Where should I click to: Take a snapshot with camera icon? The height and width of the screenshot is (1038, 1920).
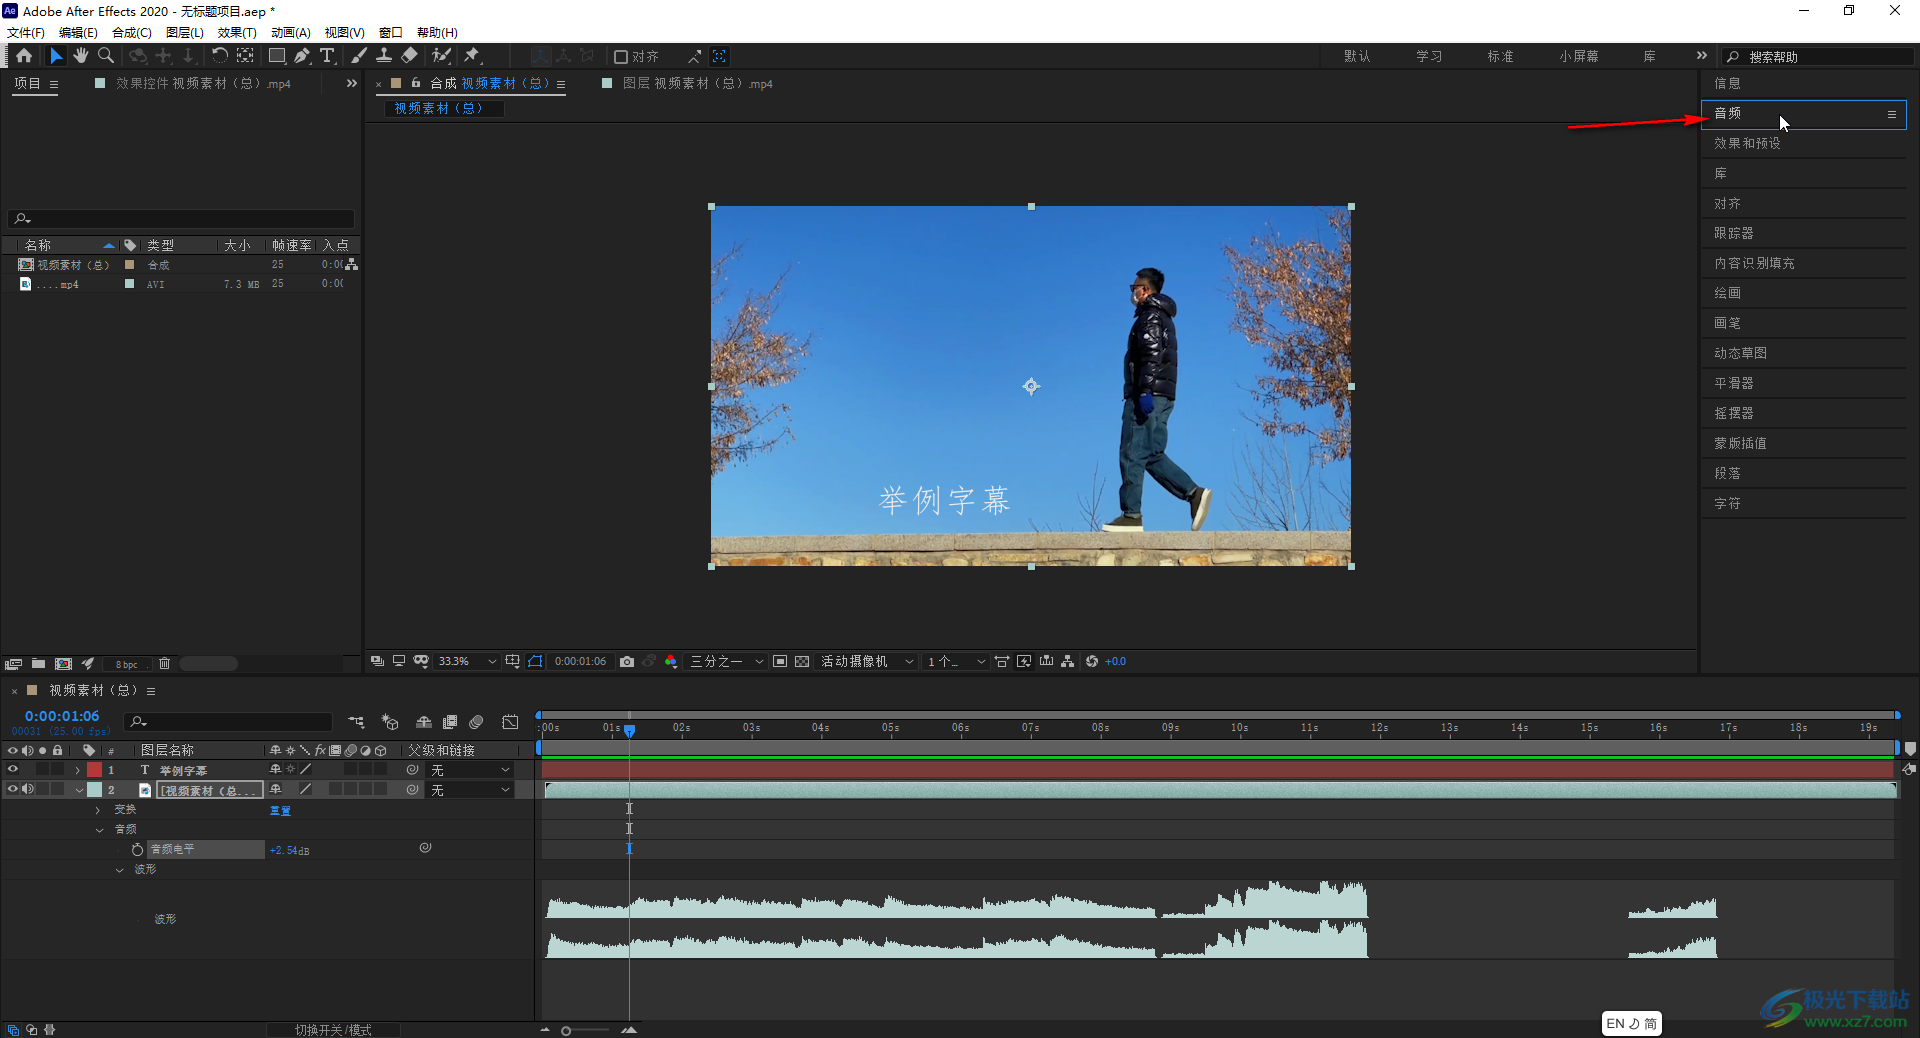(x=627, y=662)
